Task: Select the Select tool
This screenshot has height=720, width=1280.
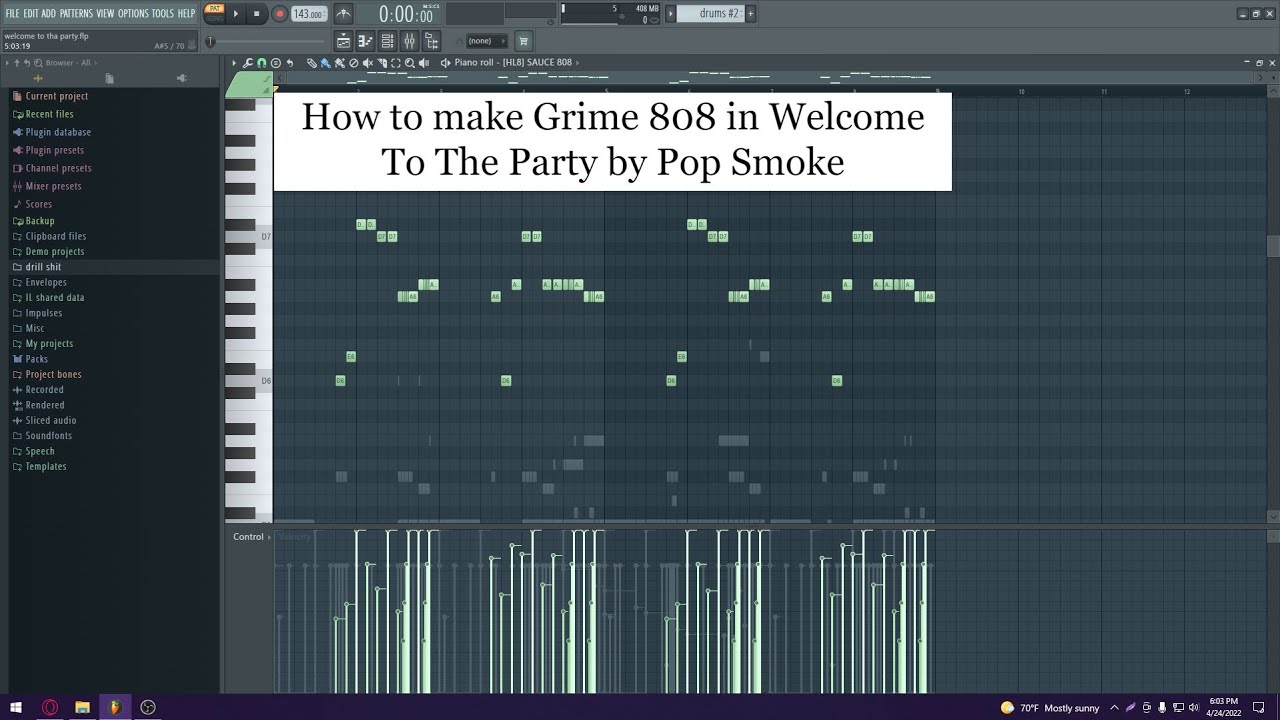Action: pyautogui.click(x=396, y=63)
